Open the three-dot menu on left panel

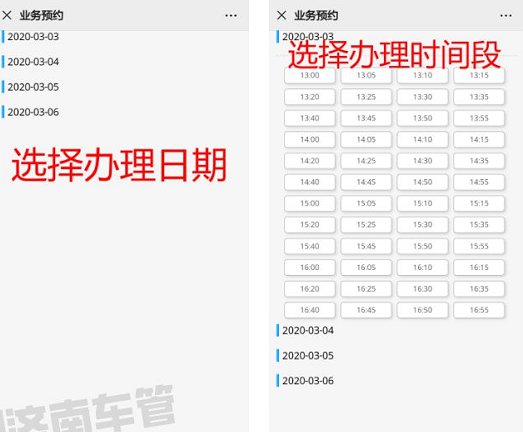tap(231, 16)
